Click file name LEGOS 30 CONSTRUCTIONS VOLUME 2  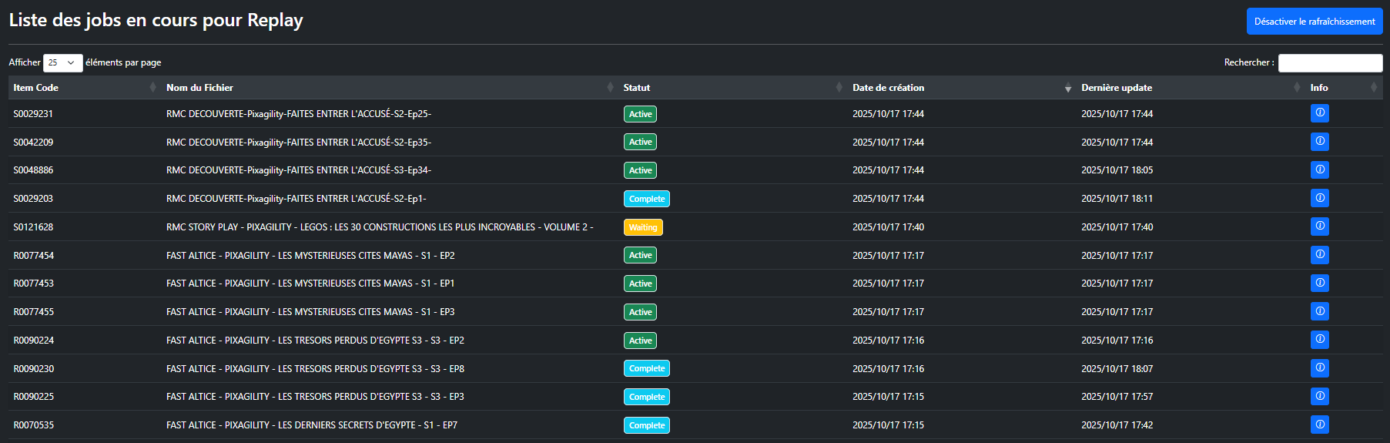coord(380,227)
